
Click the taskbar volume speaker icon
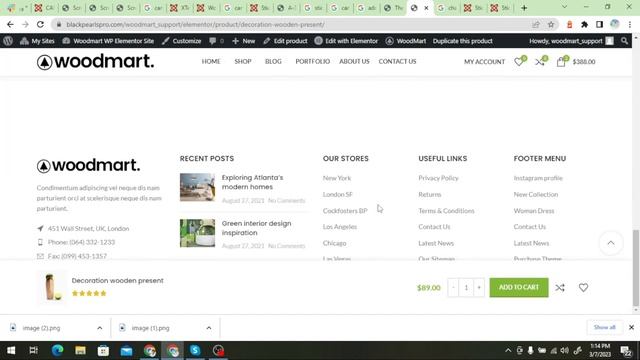coord(564,351)
